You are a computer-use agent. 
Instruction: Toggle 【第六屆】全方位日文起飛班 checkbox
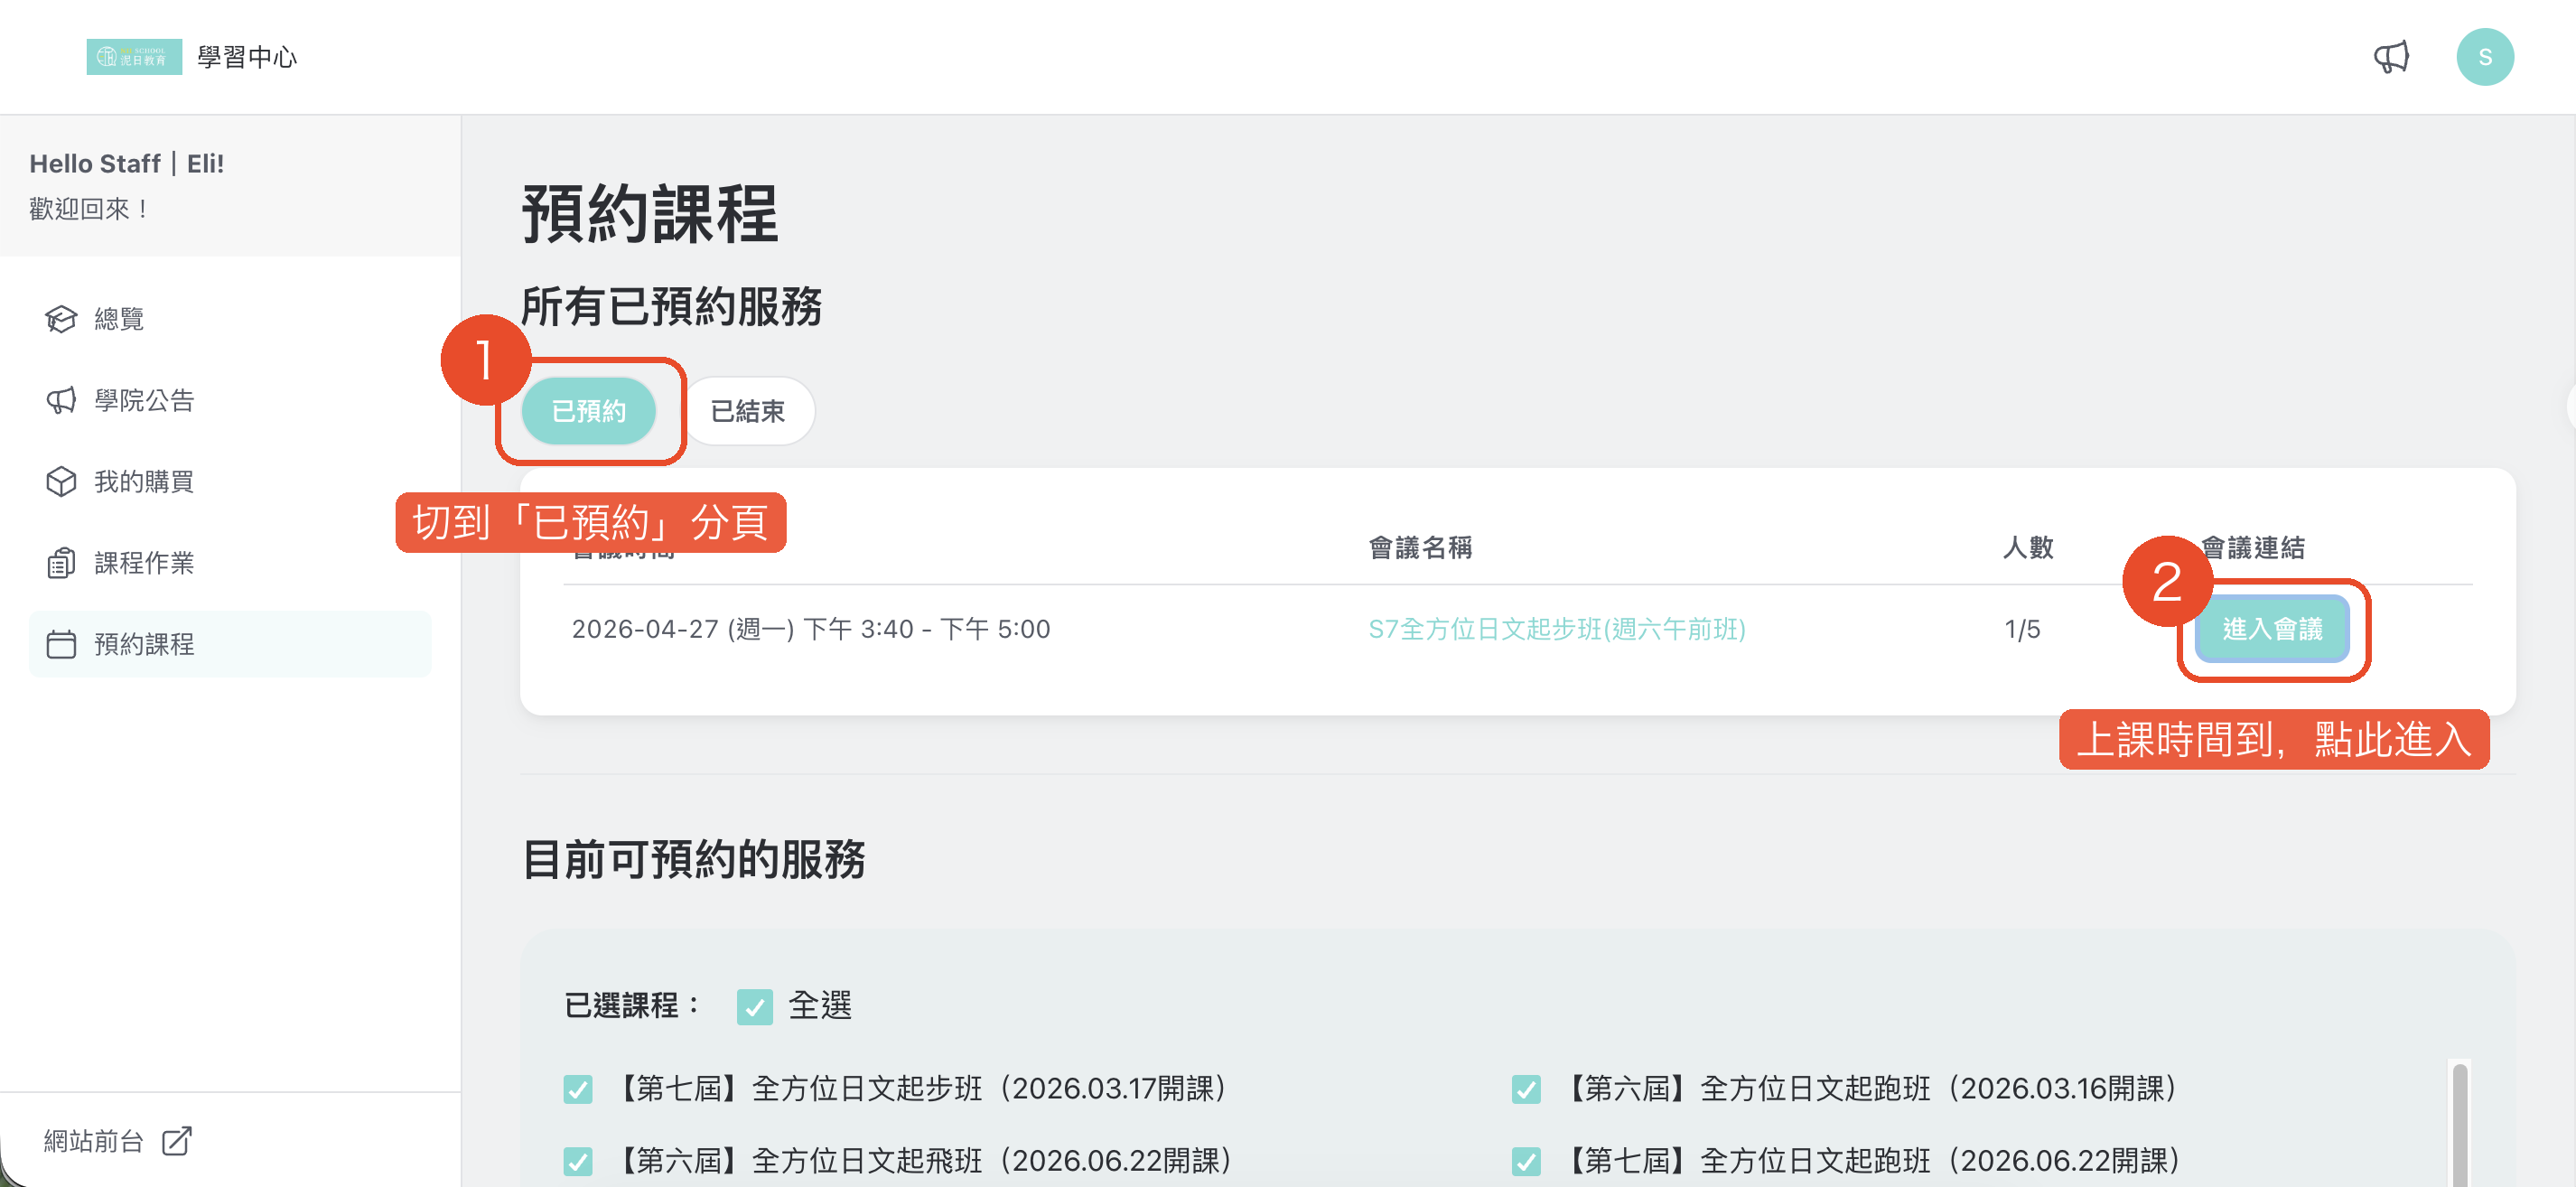point(578,1161)
